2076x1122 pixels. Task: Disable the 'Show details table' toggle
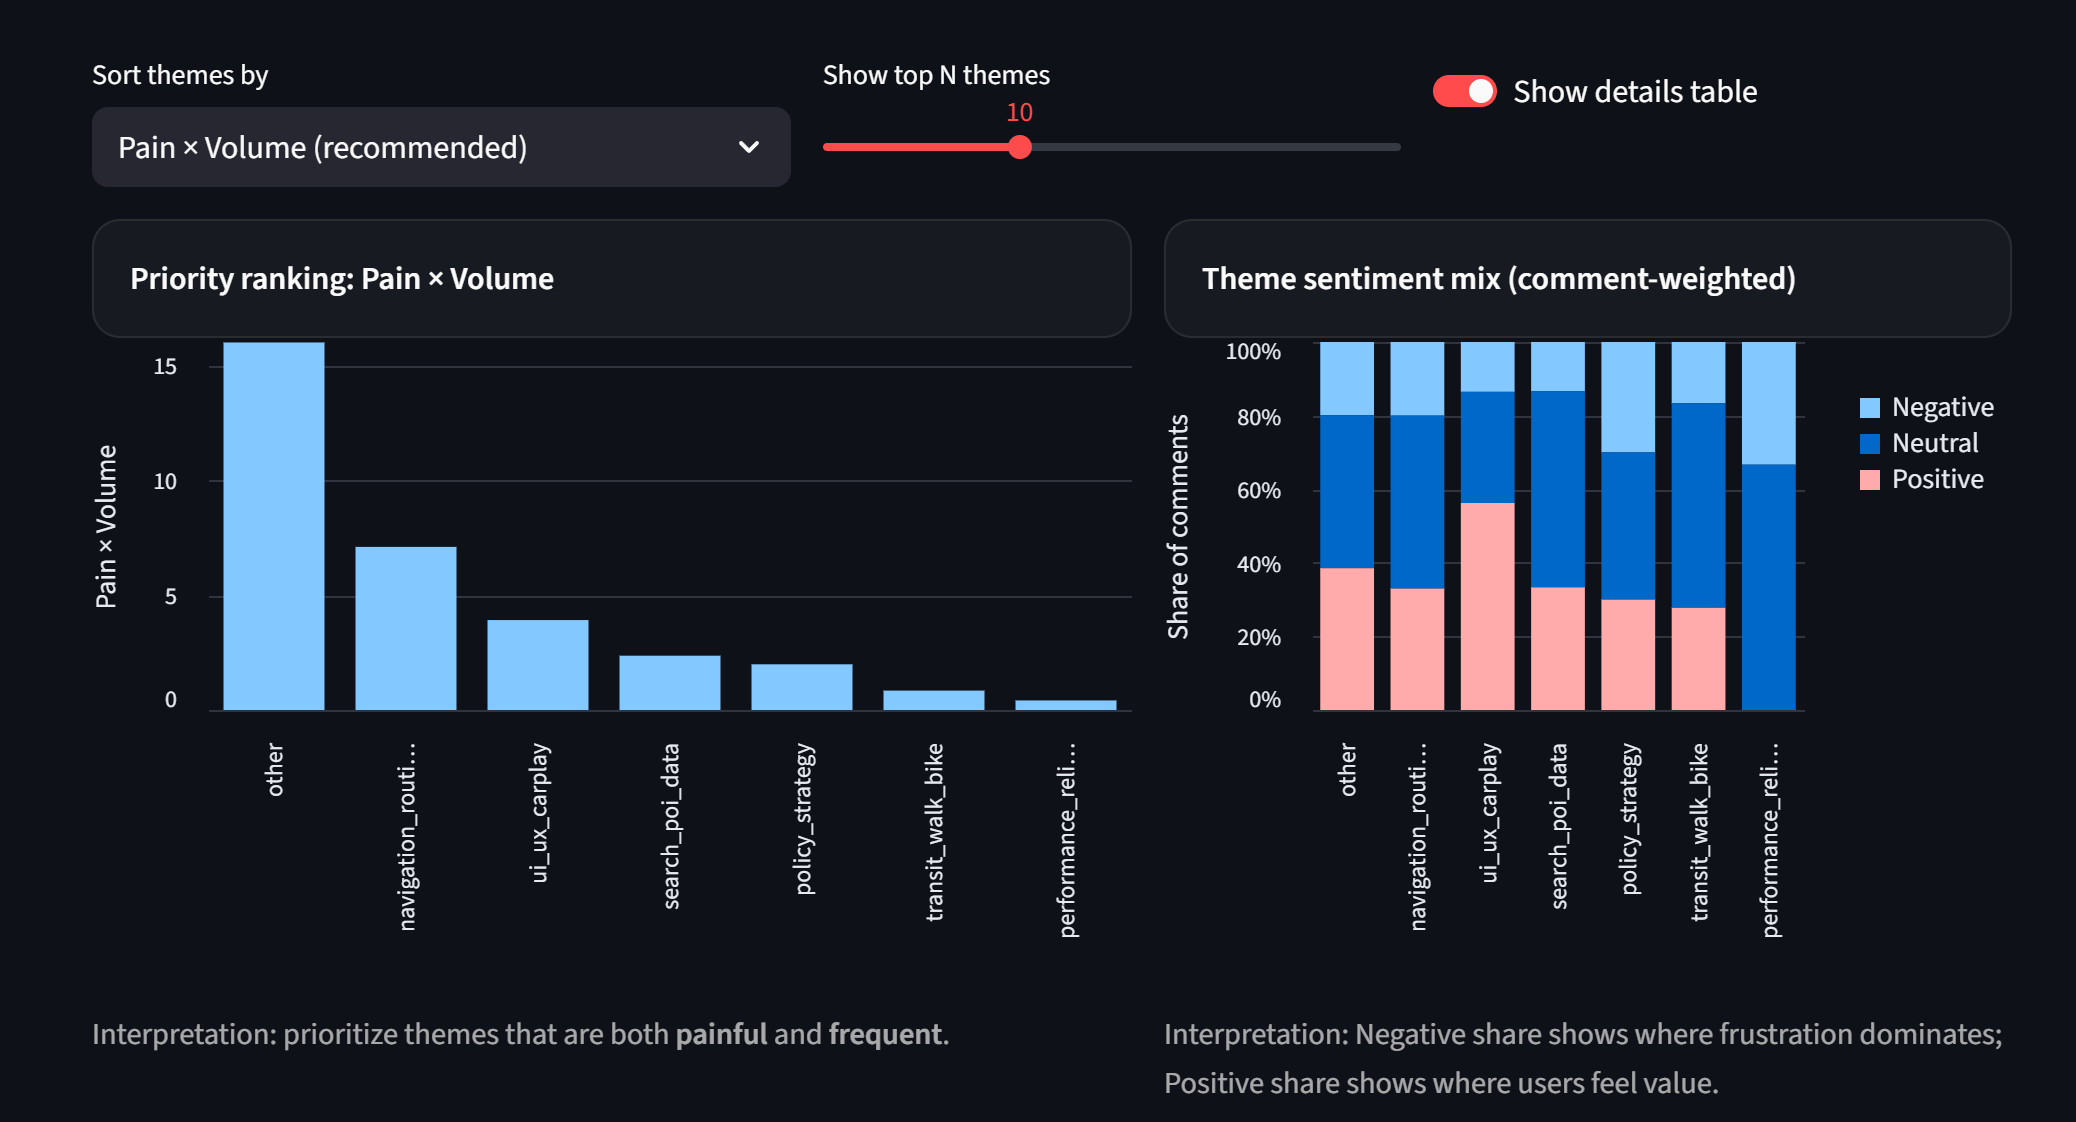tap(1465, 90)
